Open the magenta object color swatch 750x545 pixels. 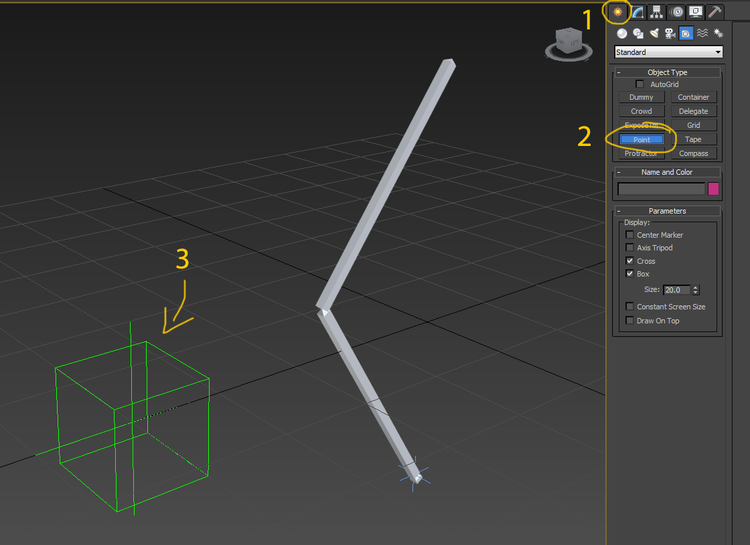click(713, 189)
